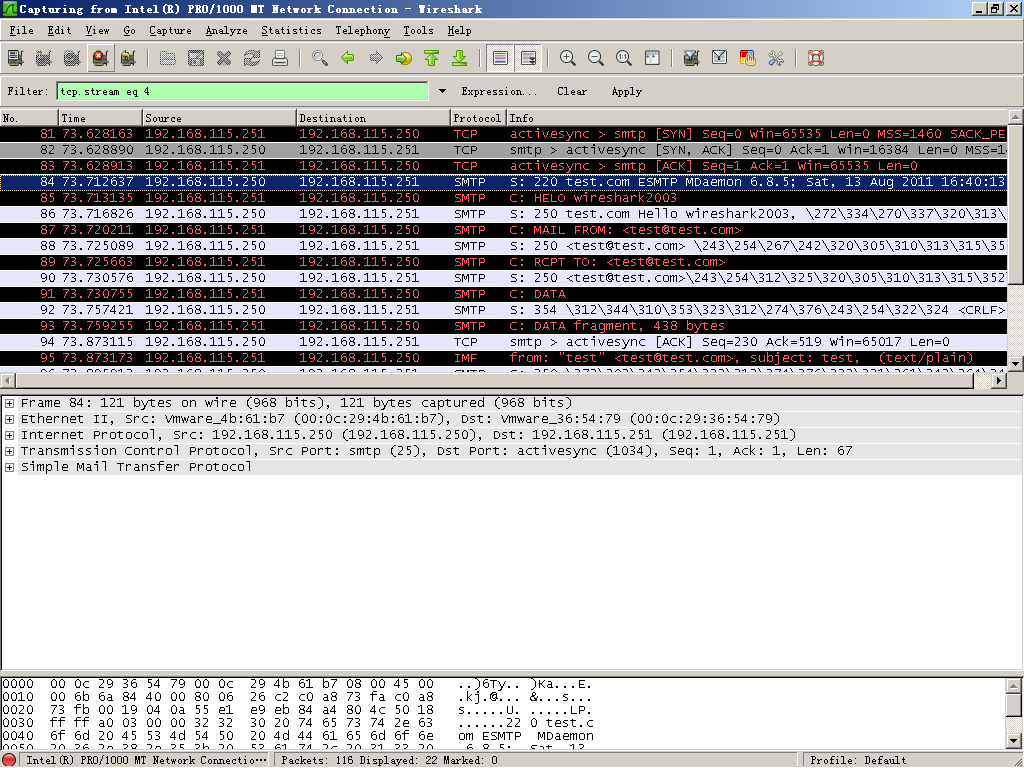1024x768 pixels.
Task: Sort by the Protocol column header
Action: click(x=478, y=118)
